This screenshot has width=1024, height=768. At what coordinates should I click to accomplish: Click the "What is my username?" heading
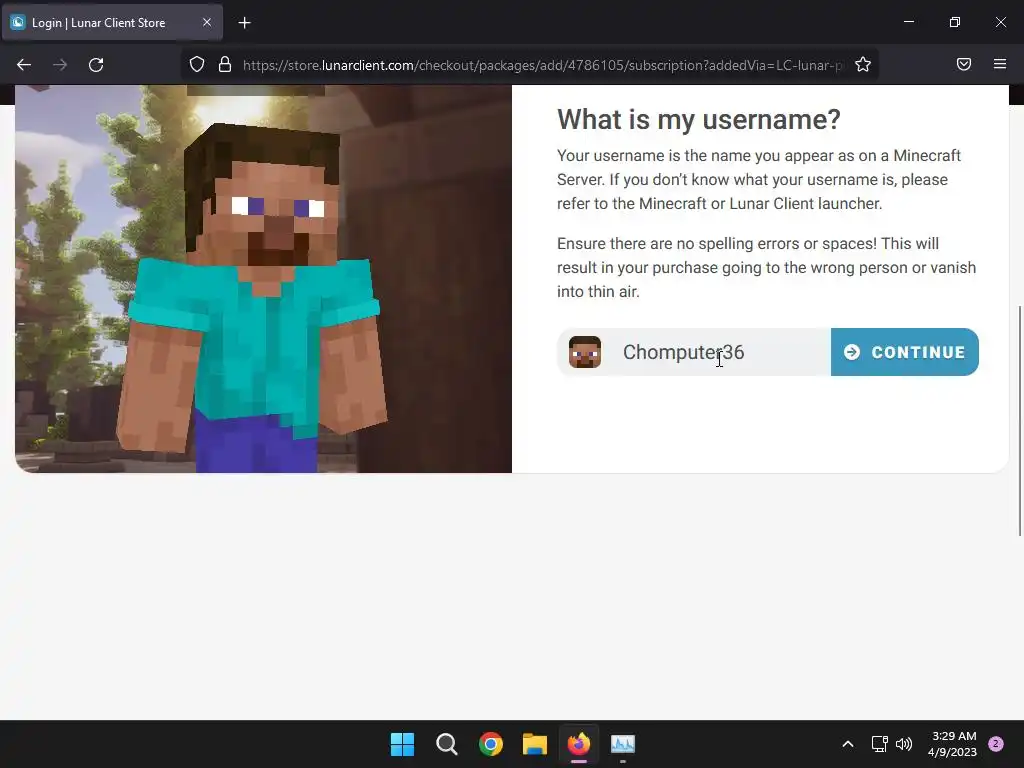(x=699, y=120)
